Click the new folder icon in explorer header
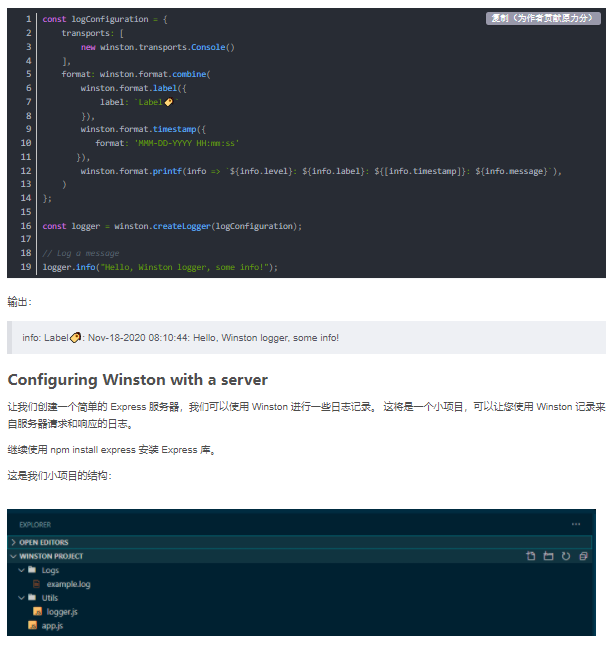Image resolution: width=606 pixels, height=651 pixels. (x=548, y=556)
